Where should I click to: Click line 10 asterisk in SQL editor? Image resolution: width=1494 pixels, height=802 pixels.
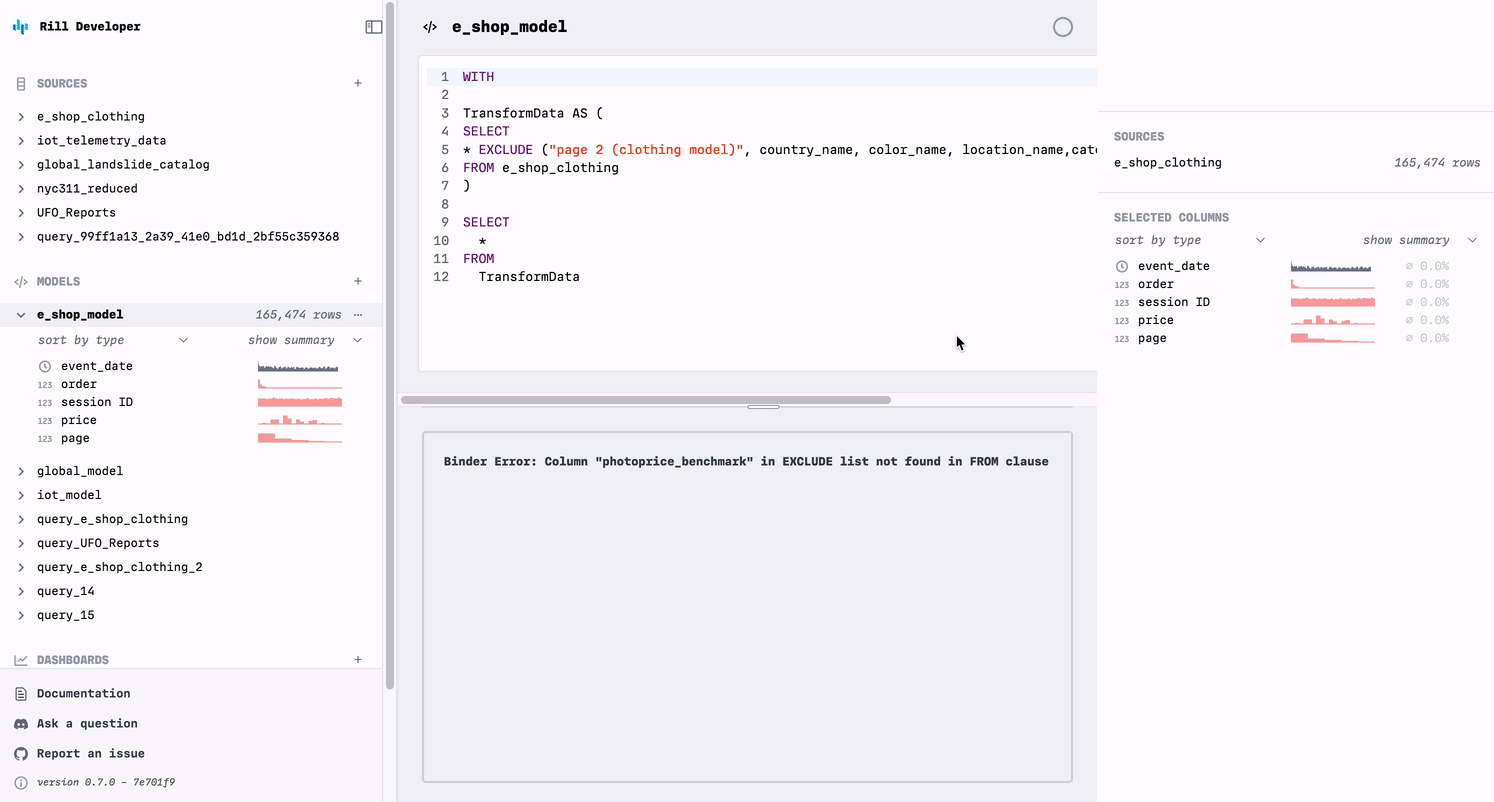[x=483, y=241]
